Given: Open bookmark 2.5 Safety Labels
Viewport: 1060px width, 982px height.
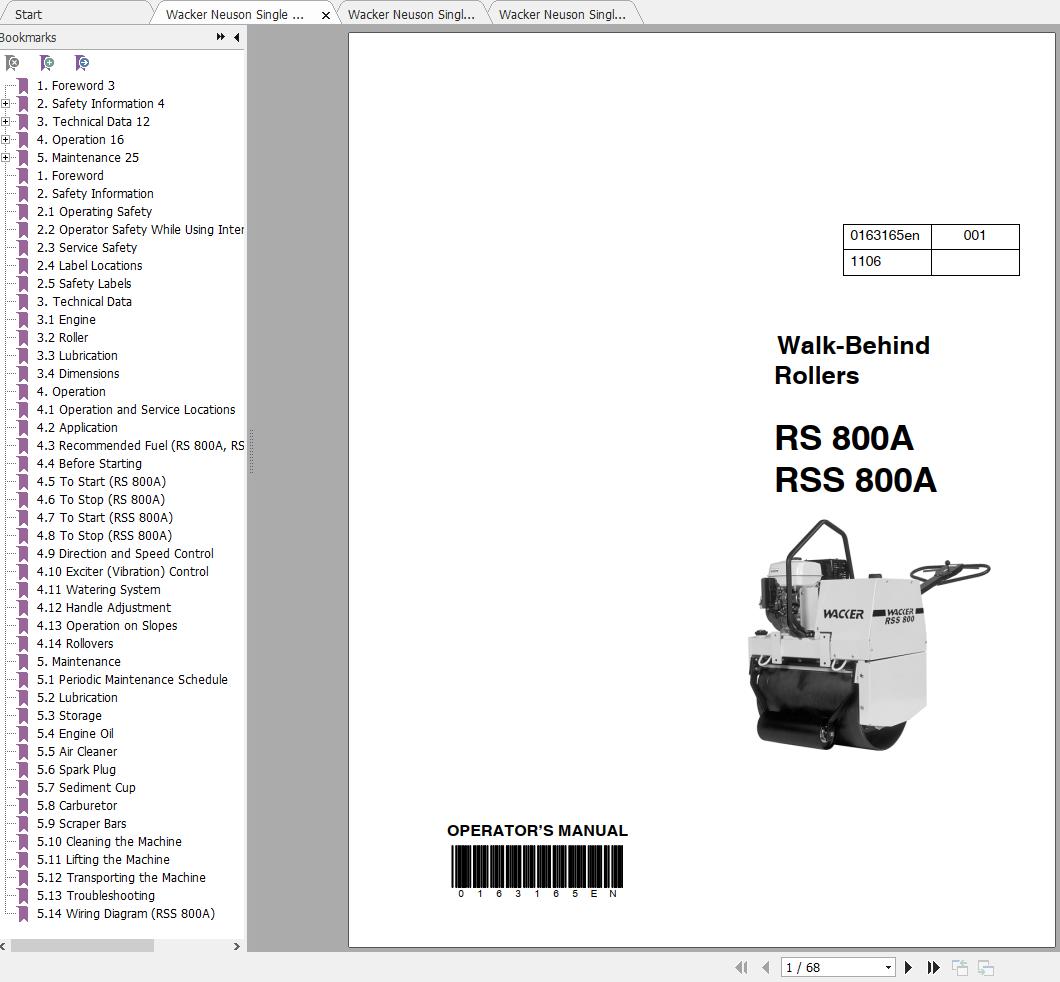Looking at the screenshot, I should 84,284.
